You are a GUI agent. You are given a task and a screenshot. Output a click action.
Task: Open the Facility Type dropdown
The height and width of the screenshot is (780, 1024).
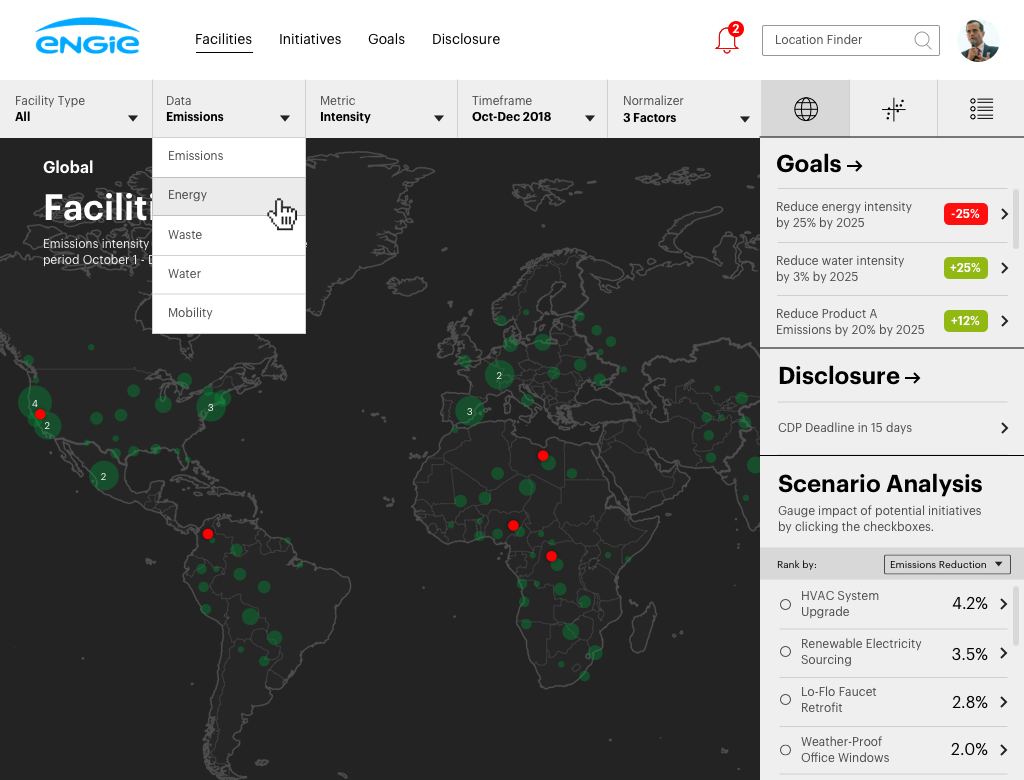click(75, 109)
